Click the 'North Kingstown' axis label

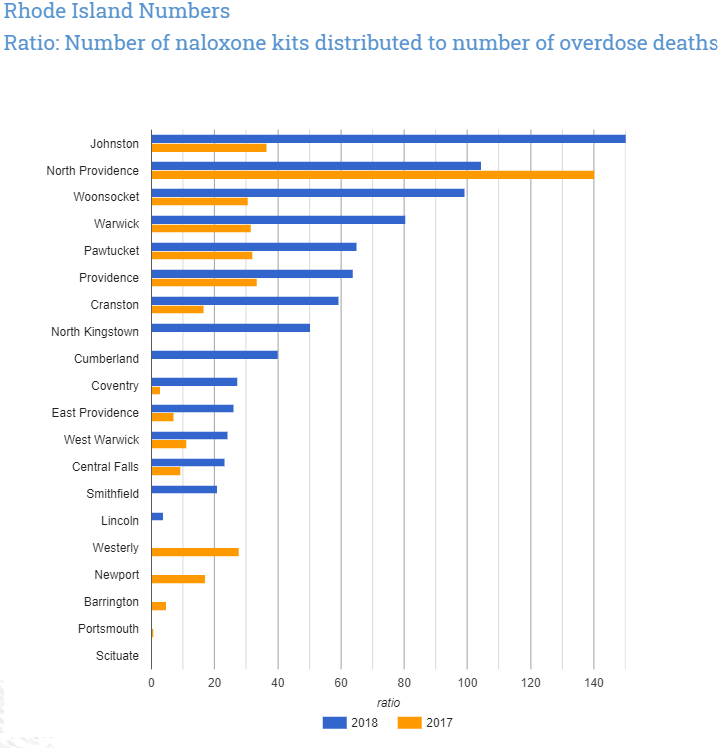pos(95,332)
